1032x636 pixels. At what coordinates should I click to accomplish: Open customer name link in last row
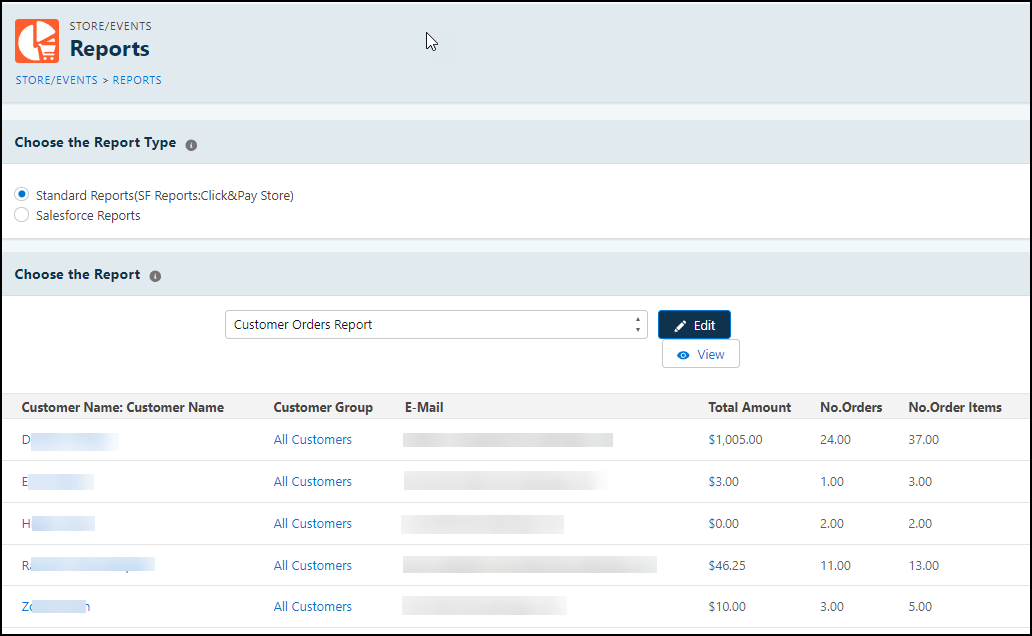coord(56,607)
